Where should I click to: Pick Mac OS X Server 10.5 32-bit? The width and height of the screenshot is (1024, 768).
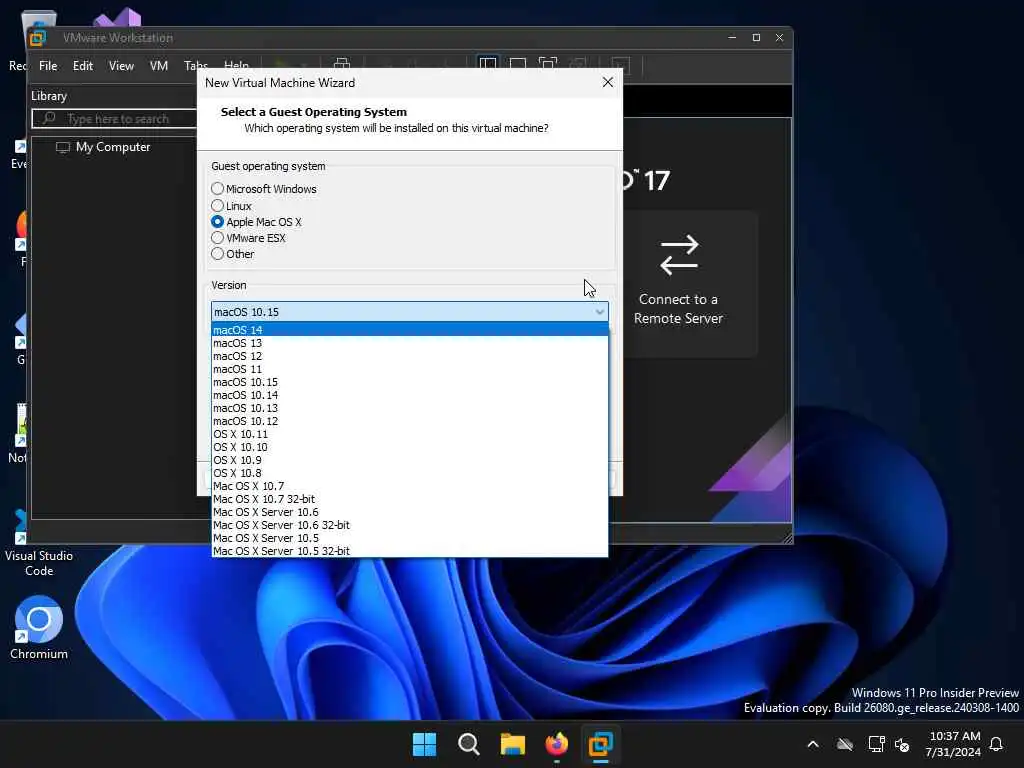pos(409,551)
